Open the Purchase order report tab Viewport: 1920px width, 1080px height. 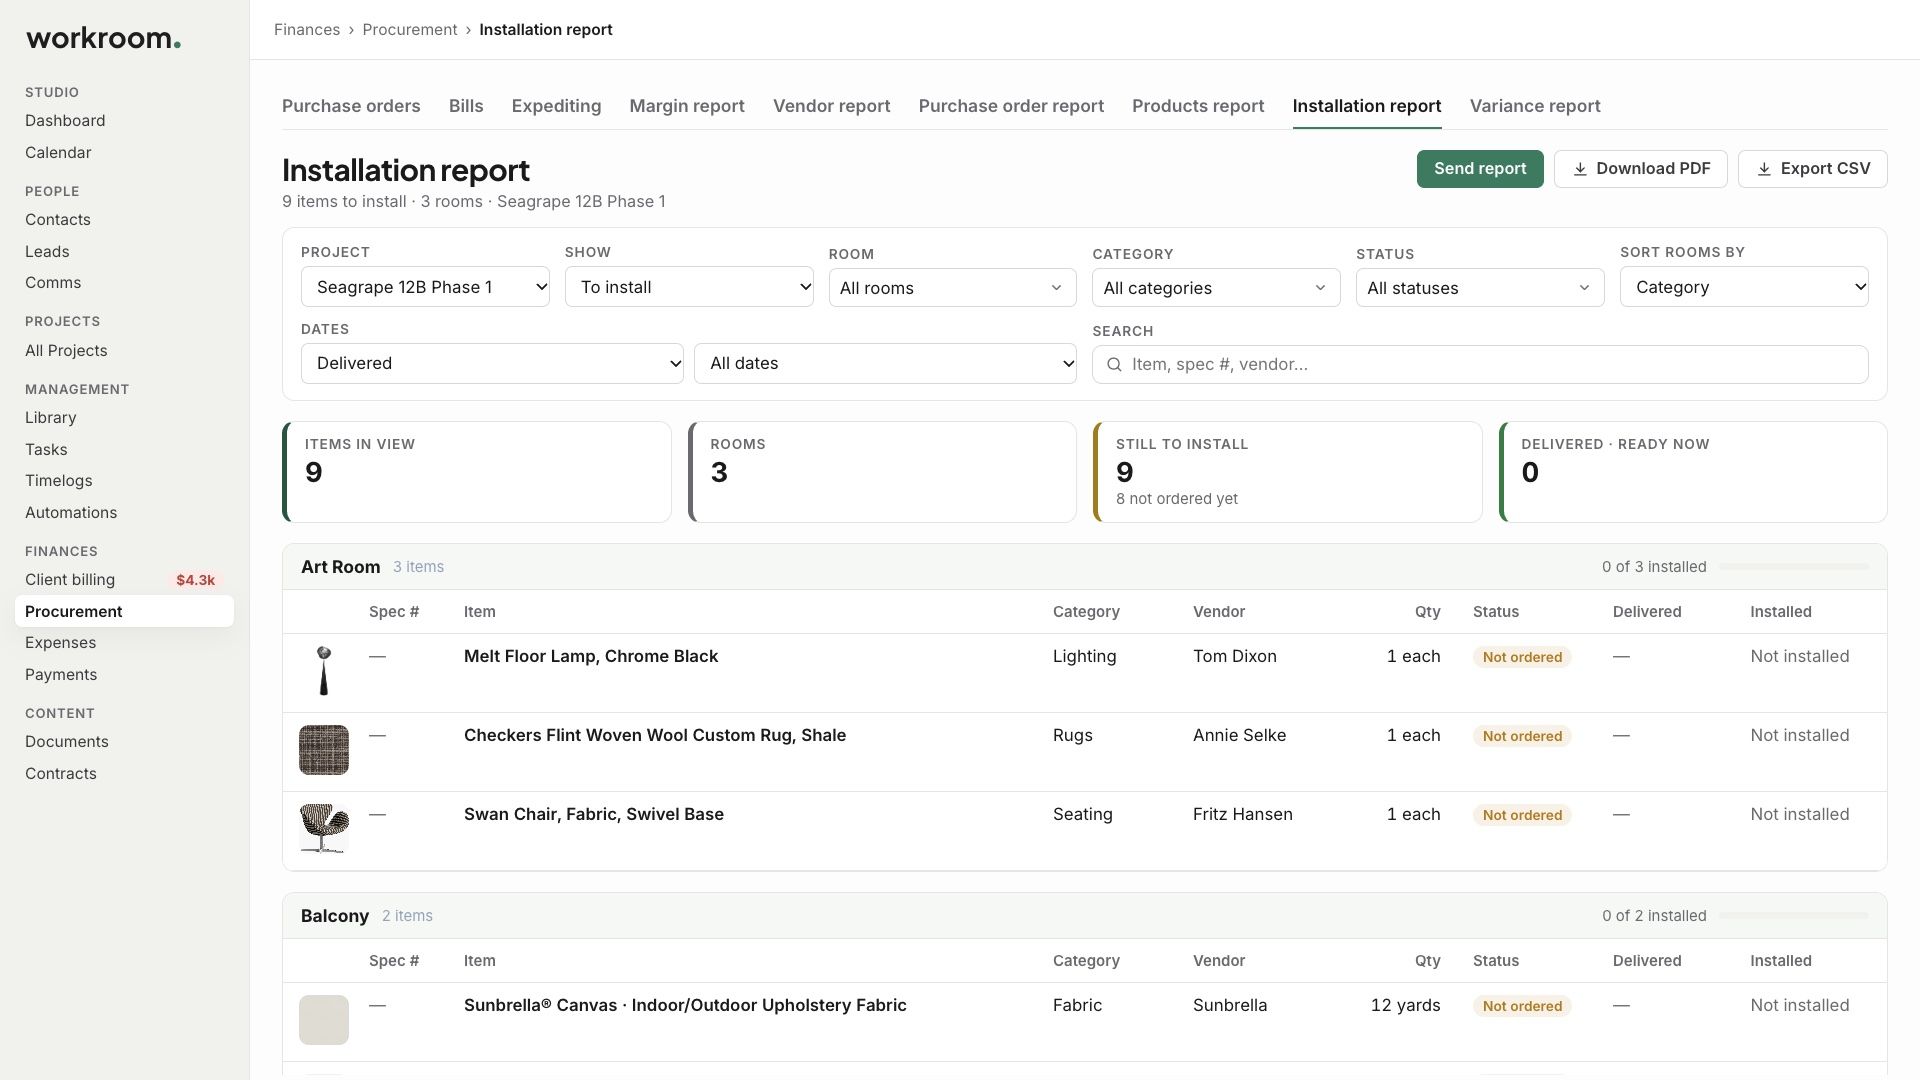[1011, 106]
